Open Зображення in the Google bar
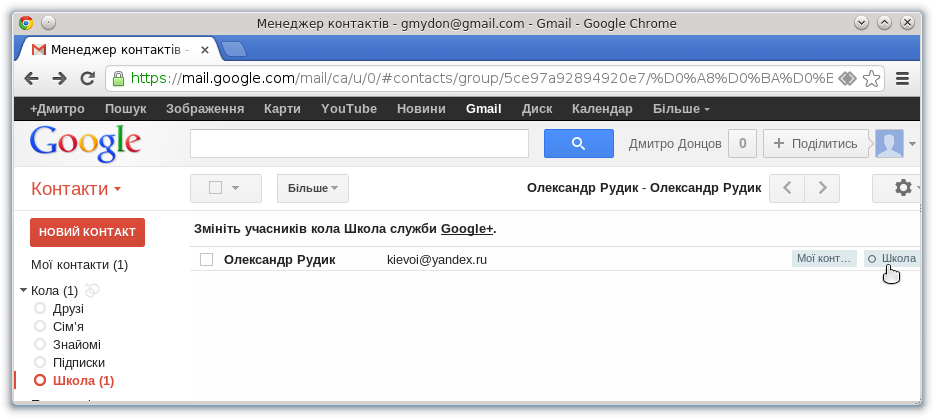The image size is (936, 418). coord(205,109)
